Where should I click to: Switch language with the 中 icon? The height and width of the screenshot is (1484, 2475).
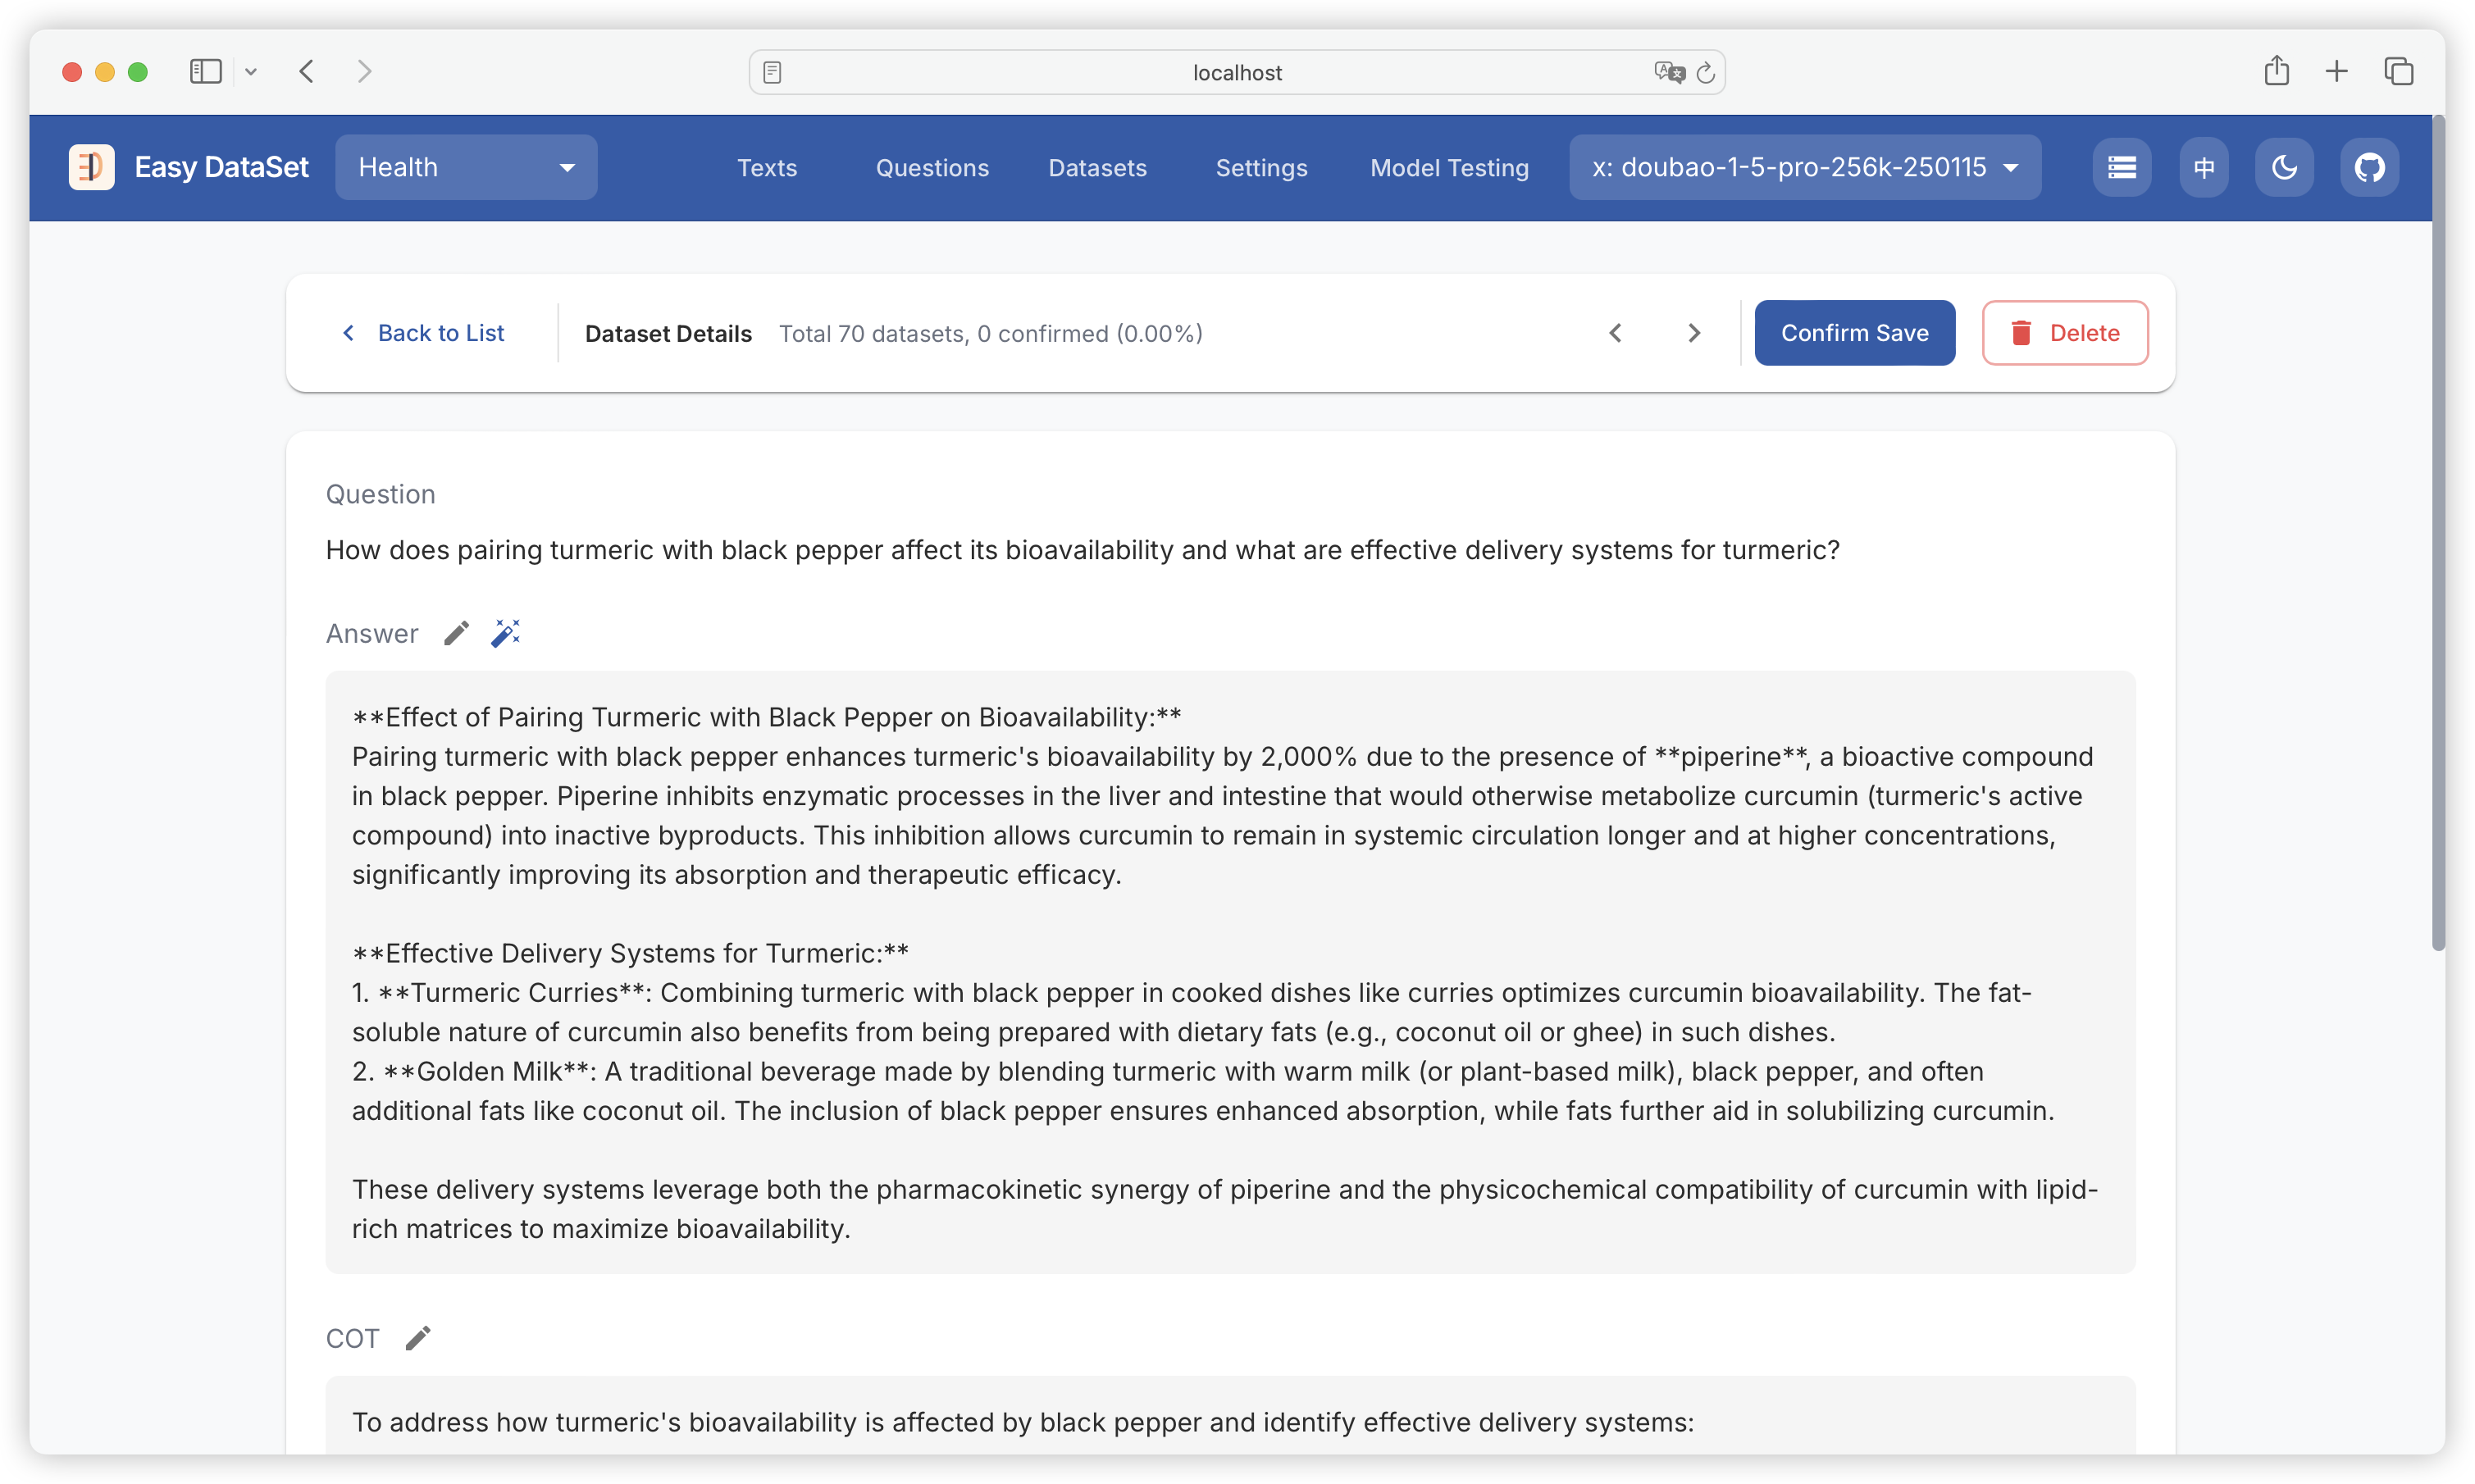(x=2204, y=167)
